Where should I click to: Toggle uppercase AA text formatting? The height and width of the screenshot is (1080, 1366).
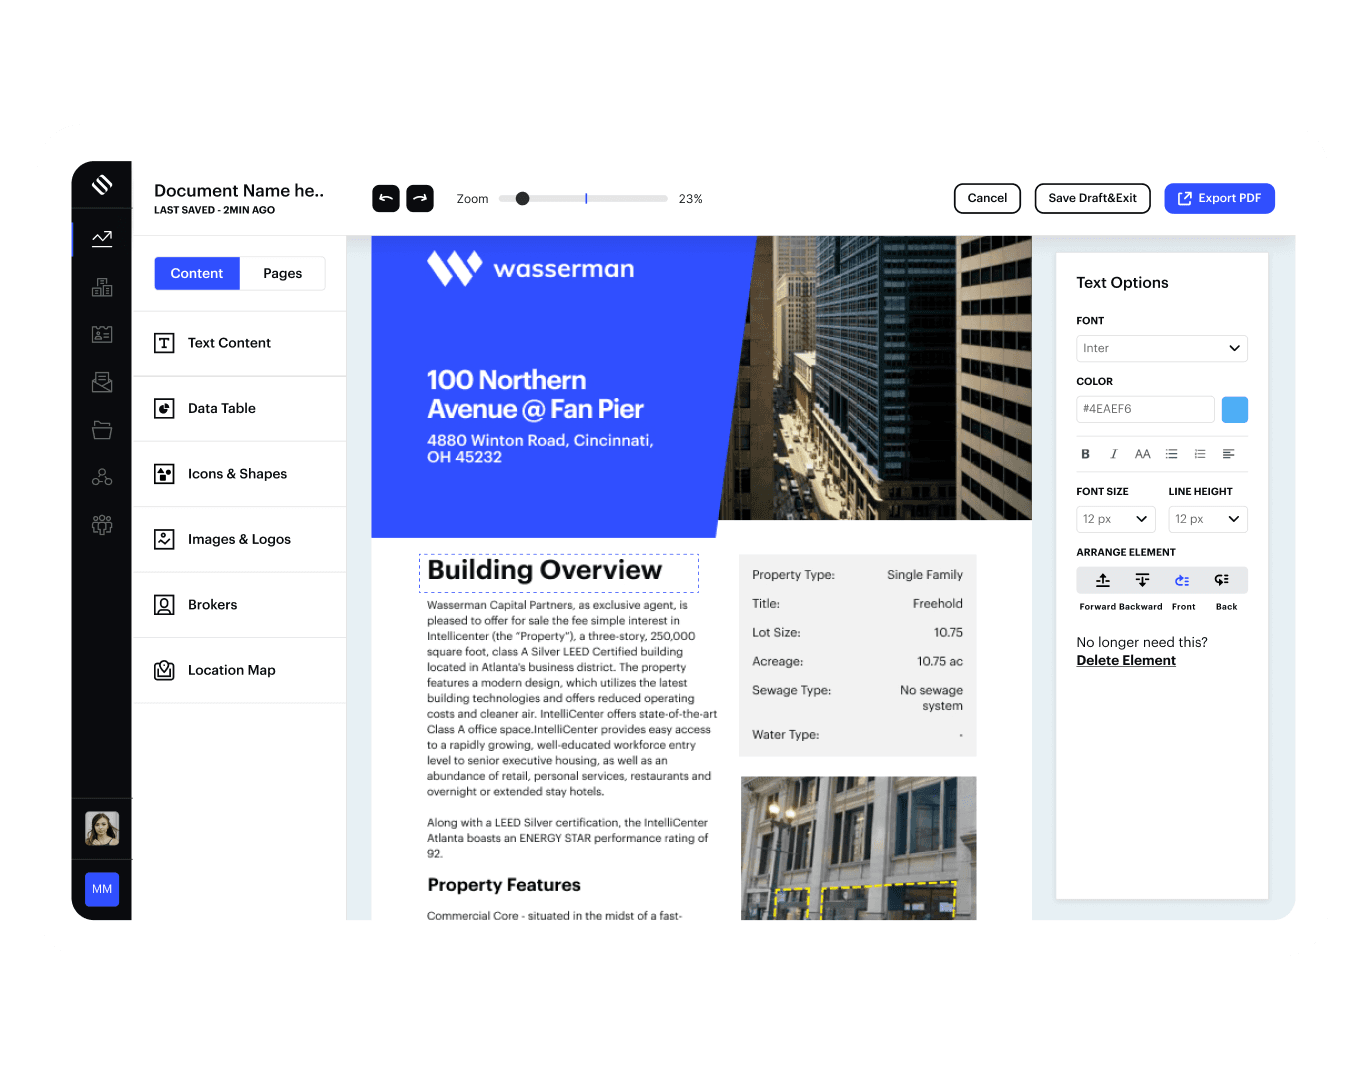click(x=1143, y=454)
